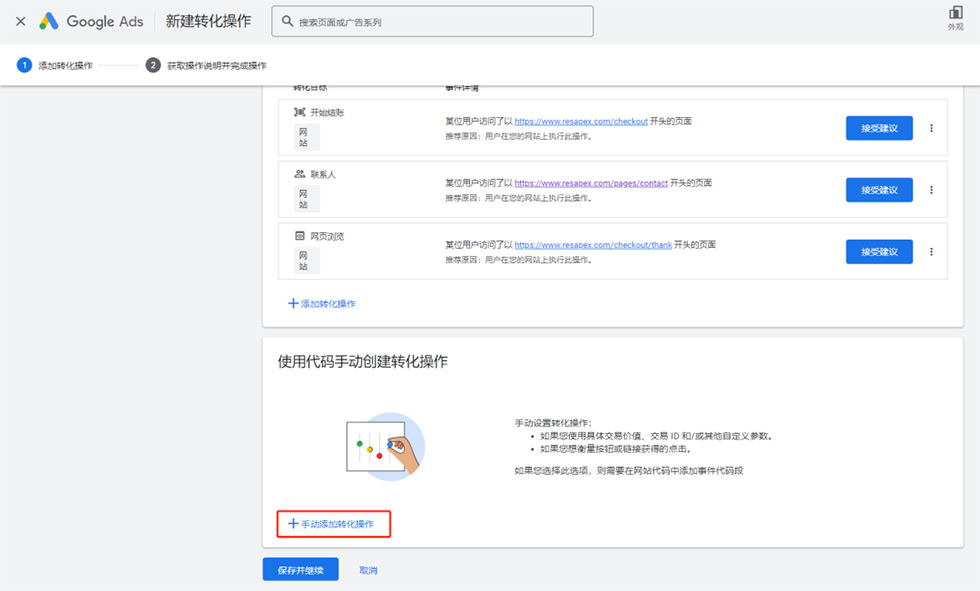
Task: Click the search magnifier icon
Action: click(286, 22)
